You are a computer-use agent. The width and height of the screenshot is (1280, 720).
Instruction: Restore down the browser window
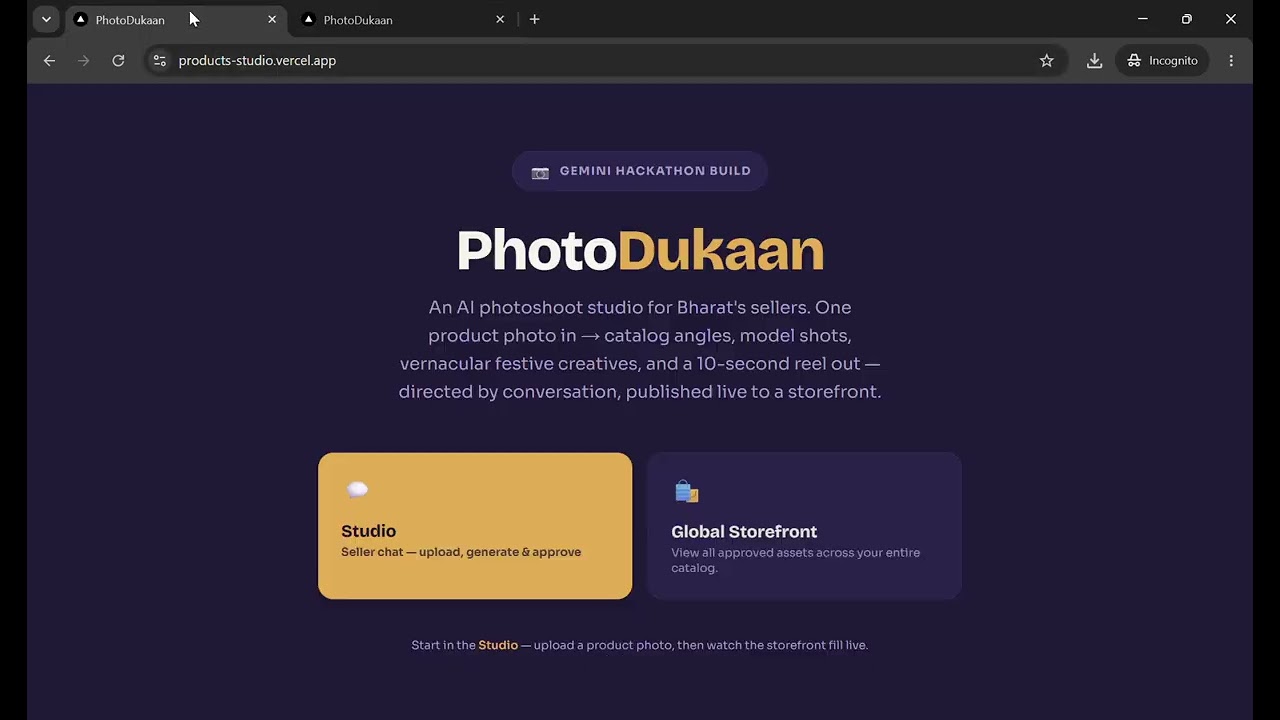click(1187, 19)
